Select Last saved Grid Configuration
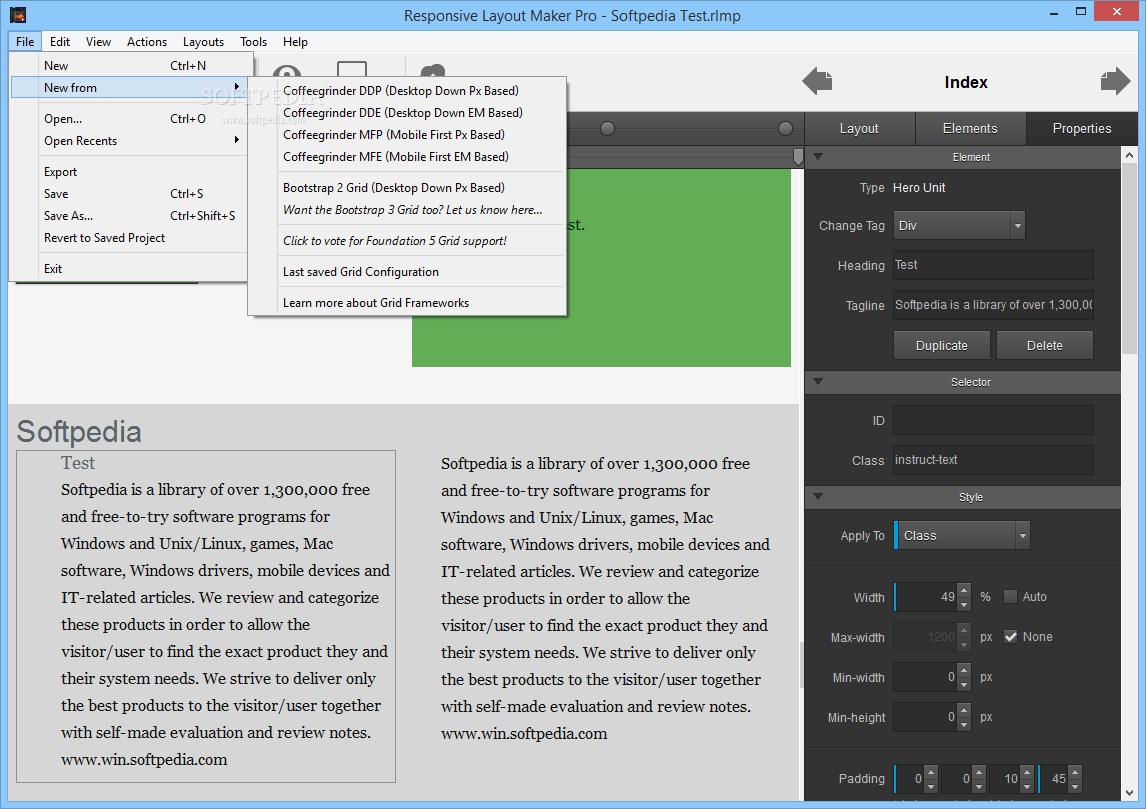The height and width of the screenshot is (809, 1146). point(407,272)
